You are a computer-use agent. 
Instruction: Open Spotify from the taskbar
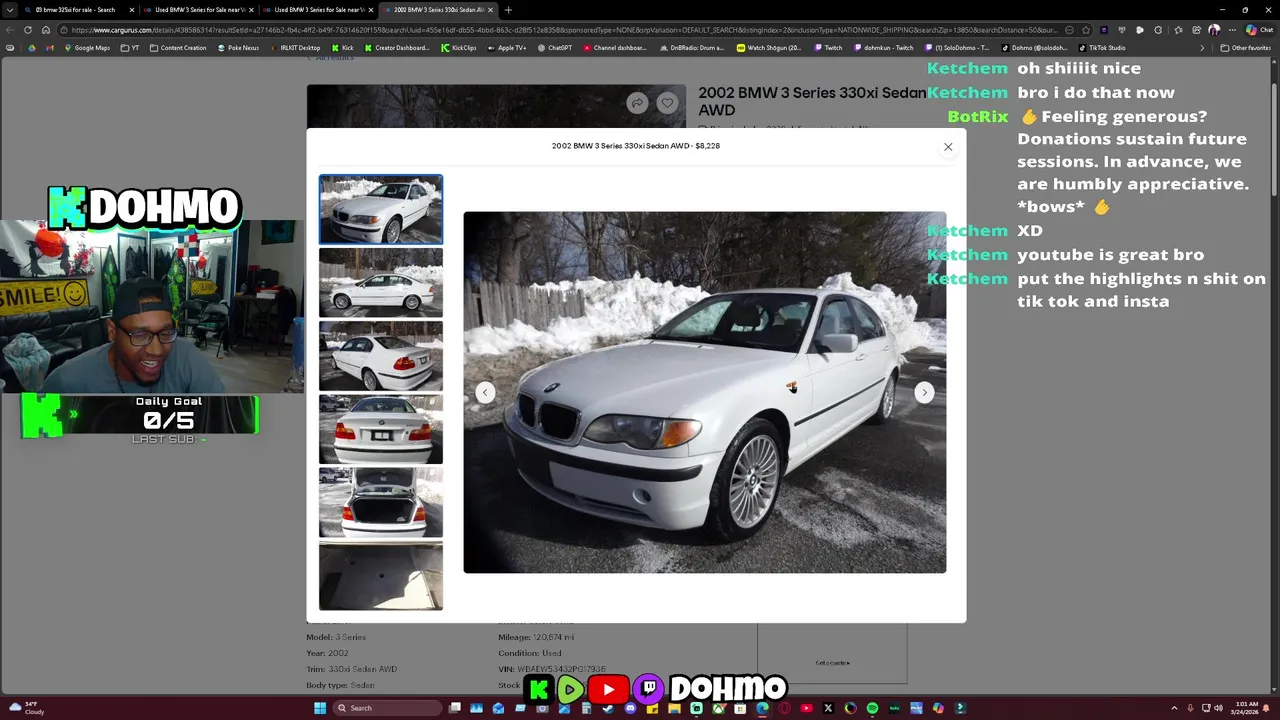click(x=872, y=708)
